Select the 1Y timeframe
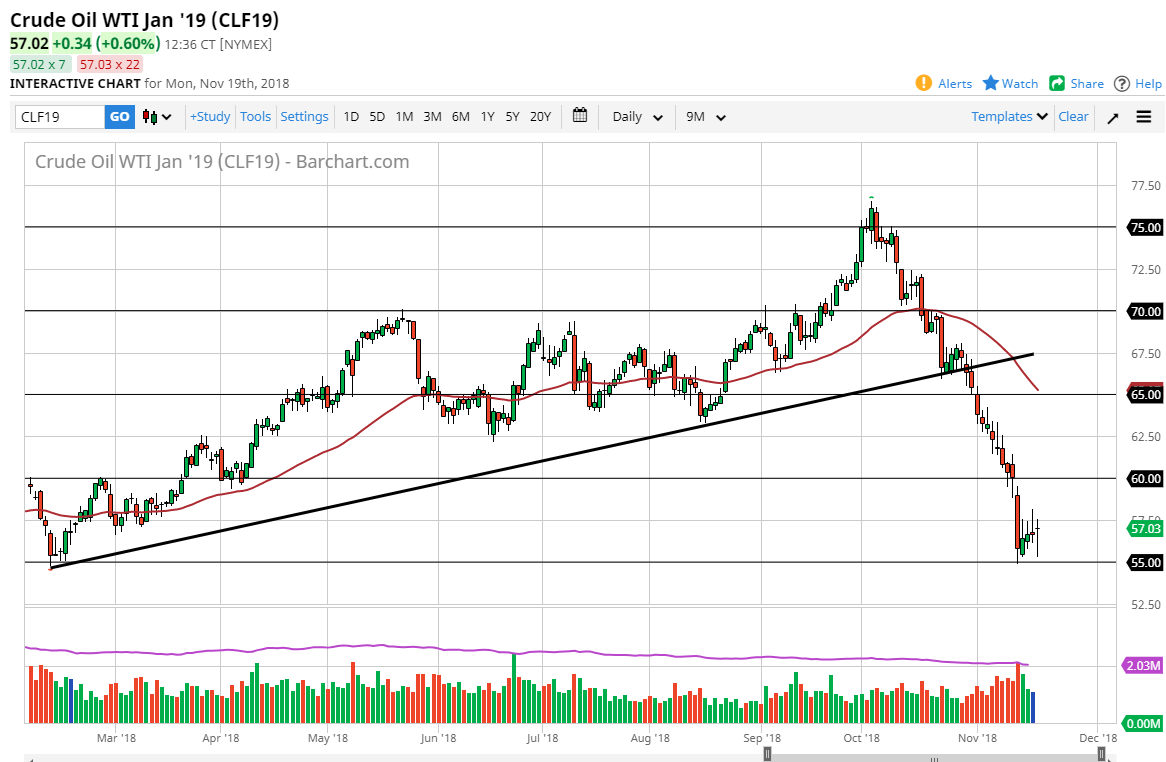This screenshot has height=762, width=1166. click(487, 116)
